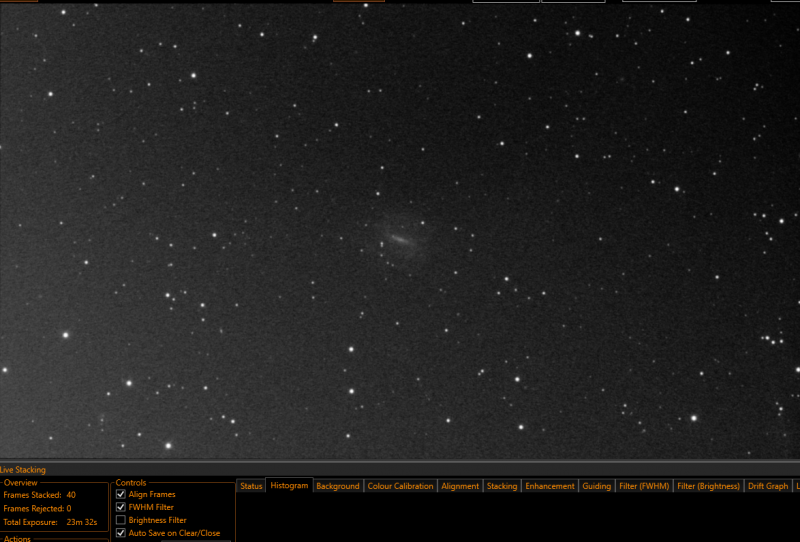This screenshot has width=800, height=542.
Task: Select the Histogram tab
Action: 289,485
